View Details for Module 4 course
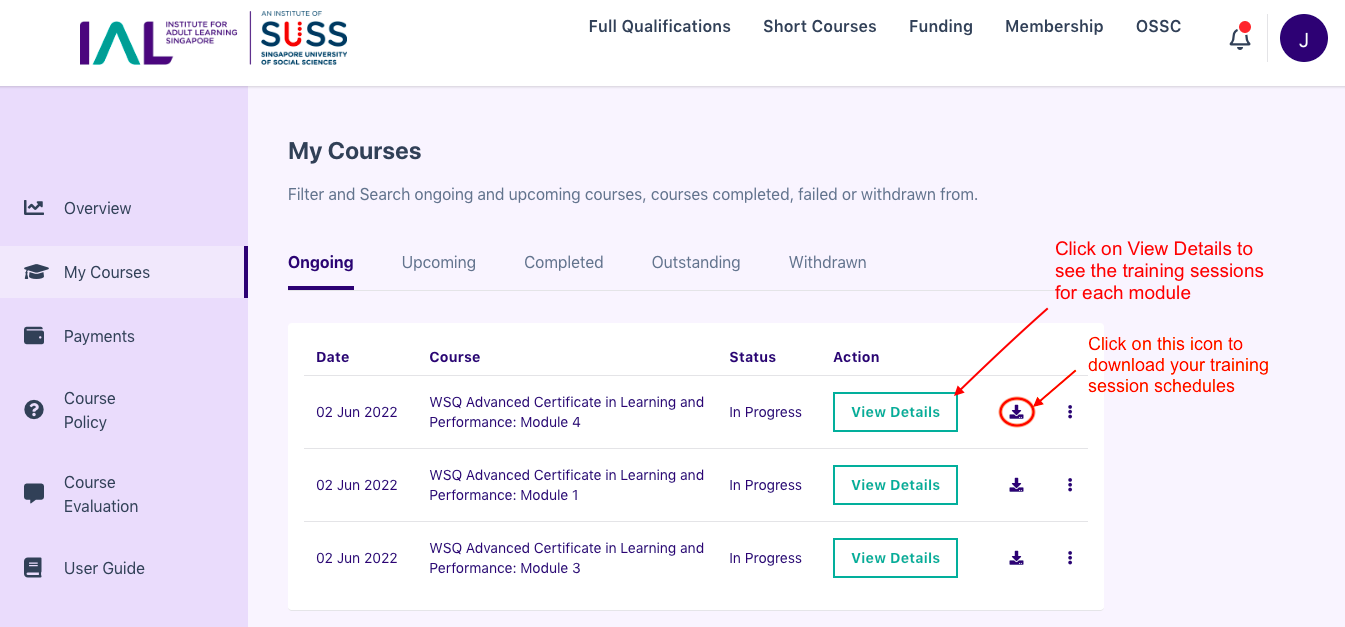1345x627 pixels. point(895,412)
